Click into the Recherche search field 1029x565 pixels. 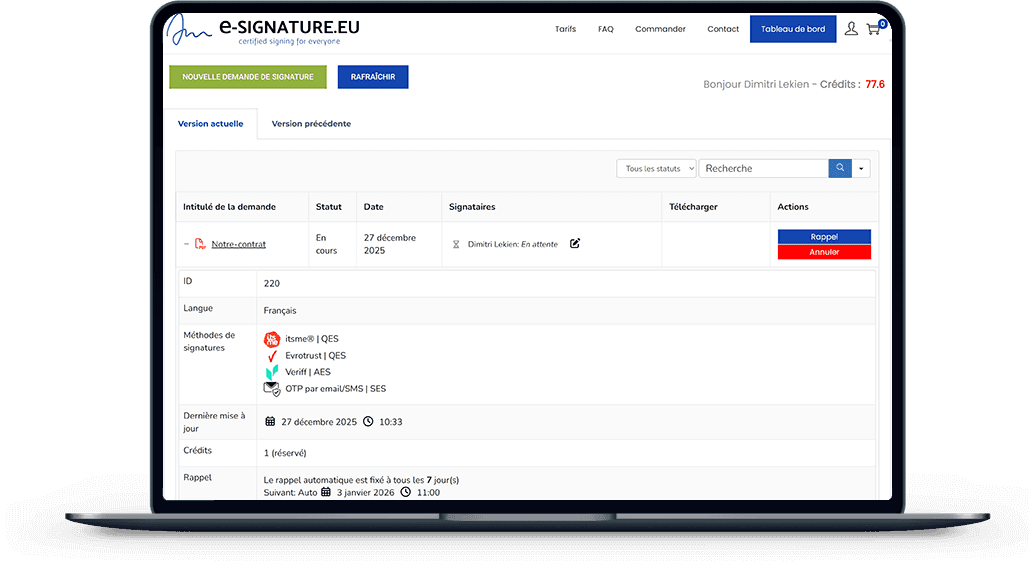click(x=763, y=169)
